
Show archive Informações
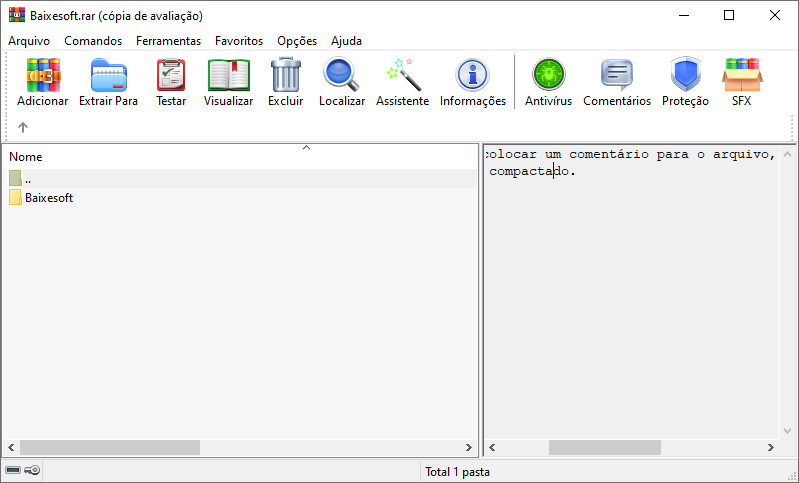click(x=473, y=82)
